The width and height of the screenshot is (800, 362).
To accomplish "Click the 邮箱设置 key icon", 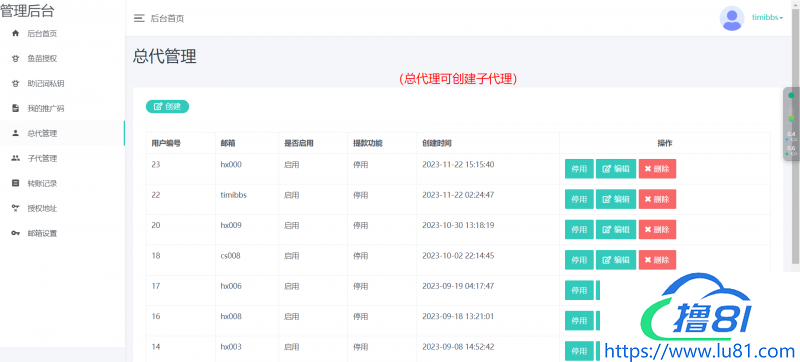I will tap(15, 234).
